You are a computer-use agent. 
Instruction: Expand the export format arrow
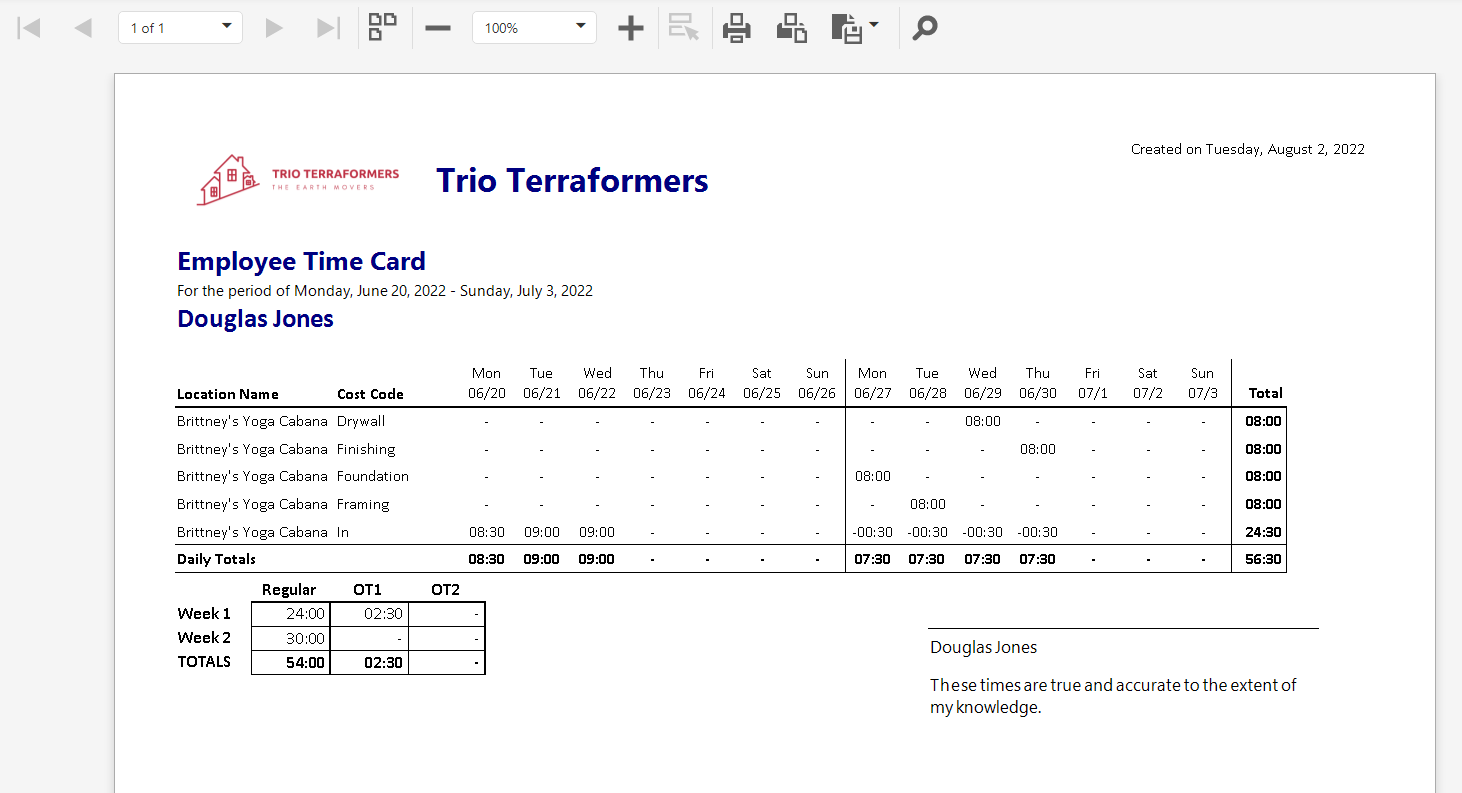click(x=874, y=25)
